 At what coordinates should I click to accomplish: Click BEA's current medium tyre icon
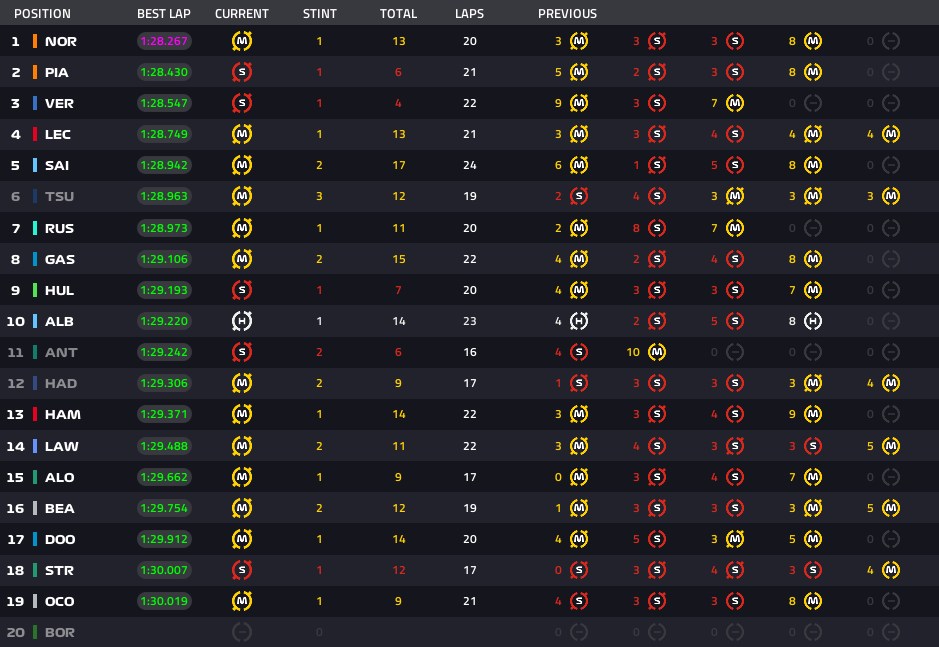tap(242, 508)
